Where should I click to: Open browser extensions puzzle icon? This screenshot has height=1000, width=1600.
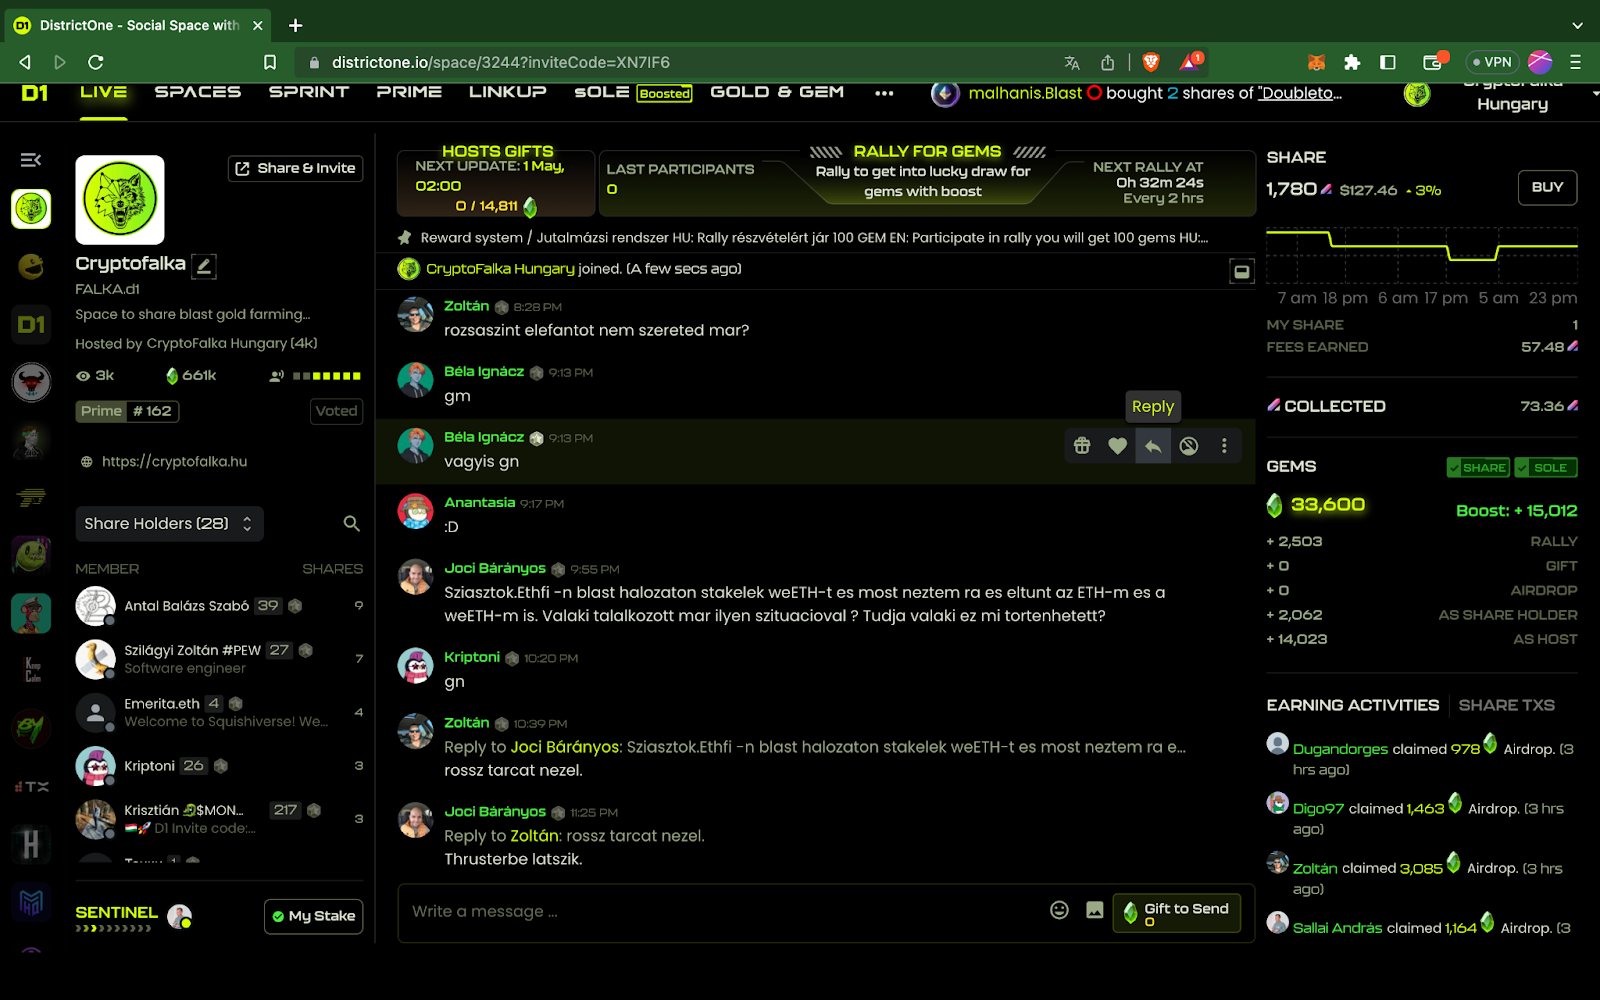pos(1352,62)
